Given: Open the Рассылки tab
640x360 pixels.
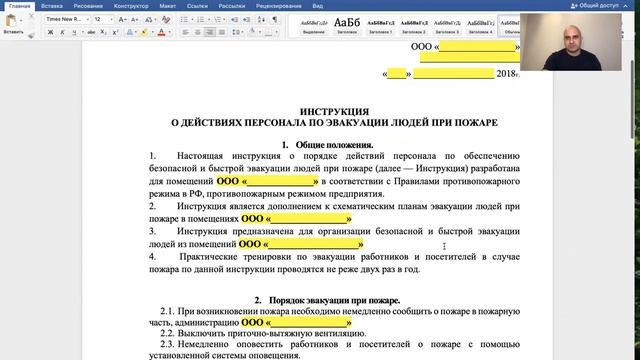Looking at the screenshot, I should click(232, 6).
